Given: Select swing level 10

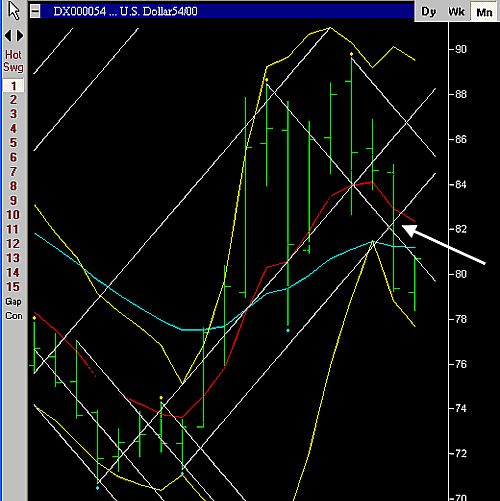Looking at the screenshot, I should coord(13,215).
